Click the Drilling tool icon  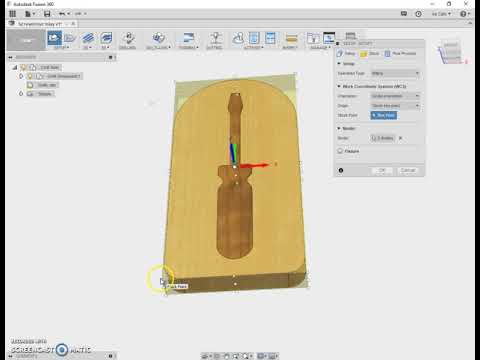(128, 38)
